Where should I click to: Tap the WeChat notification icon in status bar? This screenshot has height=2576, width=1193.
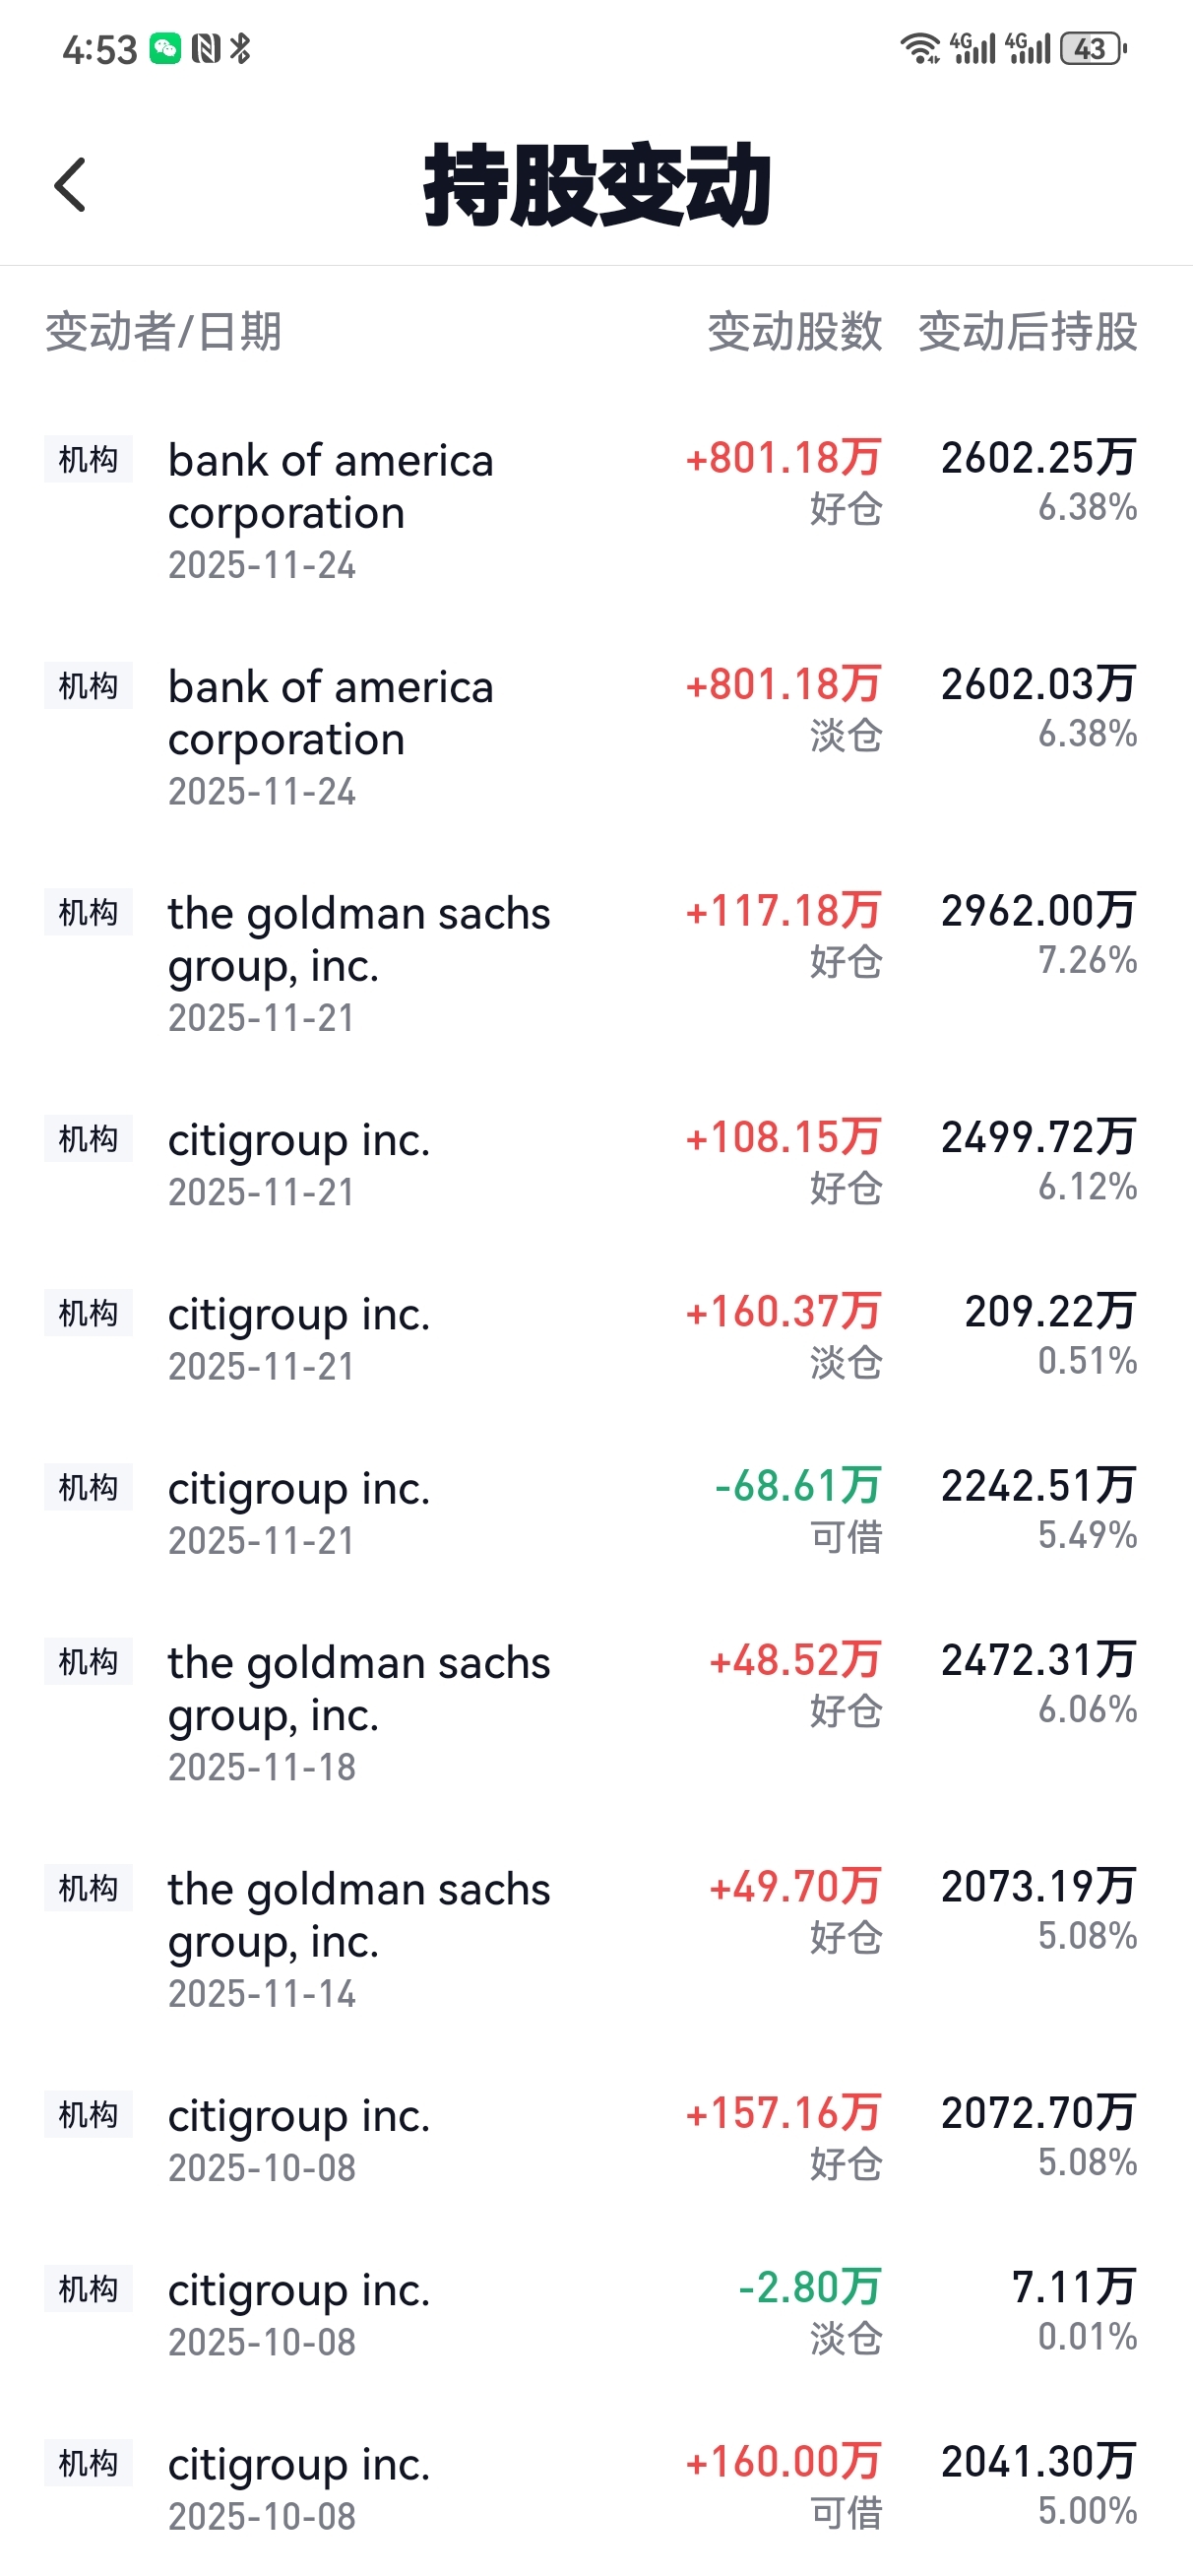165,48
